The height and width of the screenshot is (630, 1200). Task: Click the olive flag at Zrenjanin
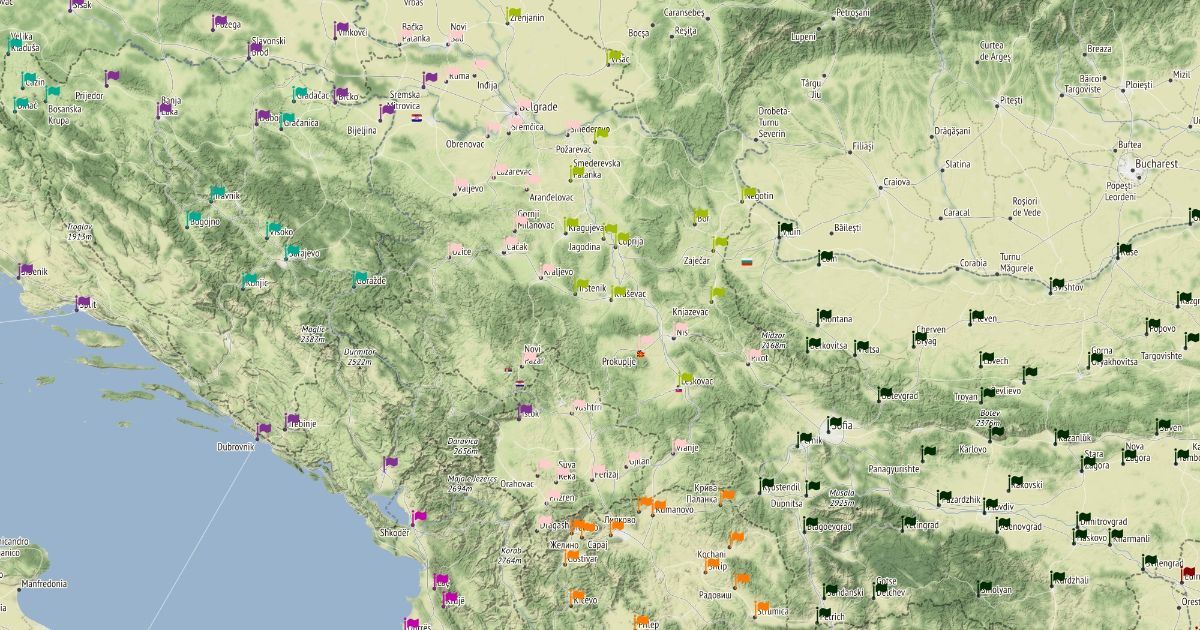pos(515,14)
